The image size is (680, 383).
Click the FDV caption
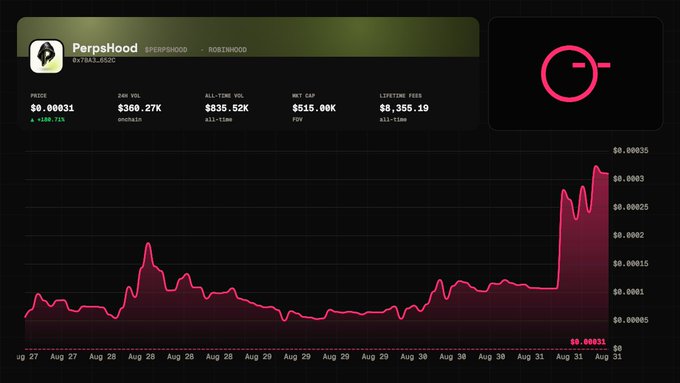(298, 120)
